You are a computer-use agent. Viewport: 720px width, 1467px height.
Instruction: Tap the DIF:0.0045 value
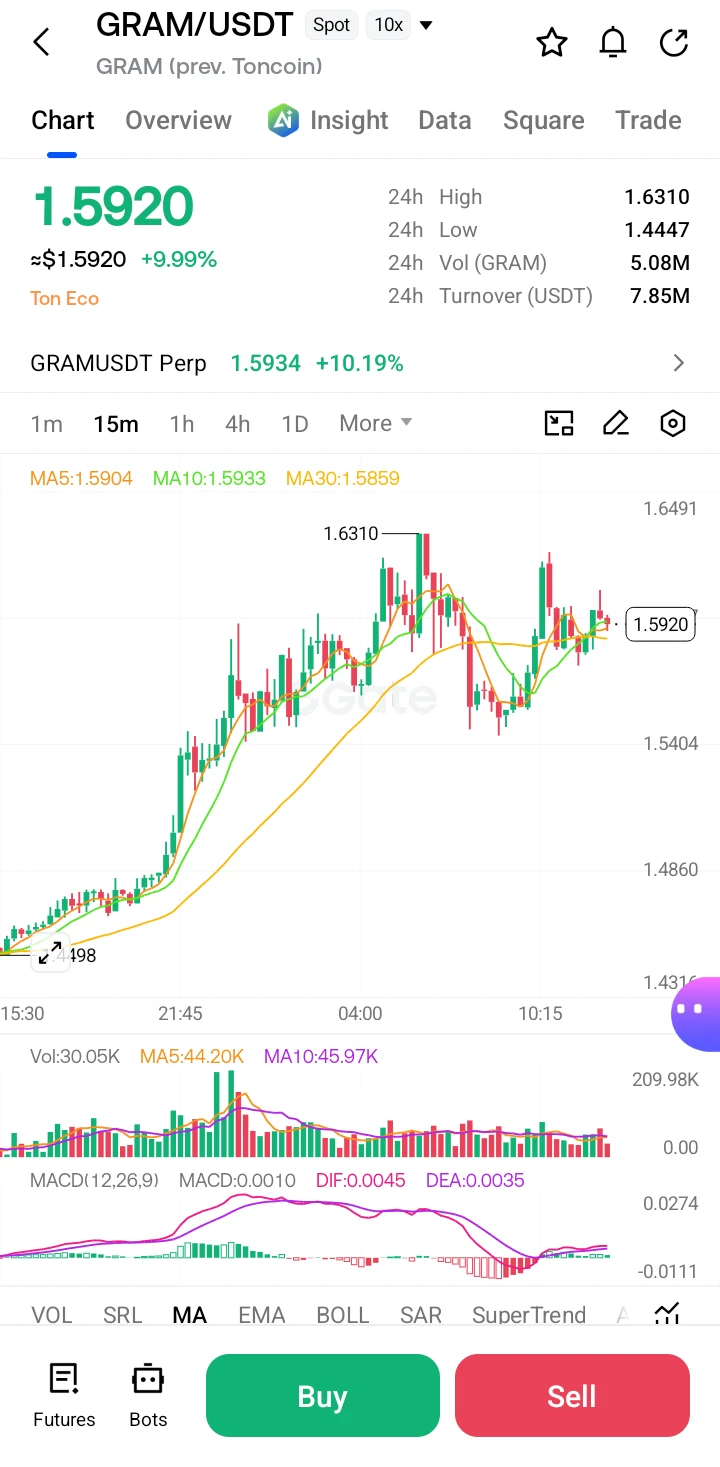[x=361, y=1180]
